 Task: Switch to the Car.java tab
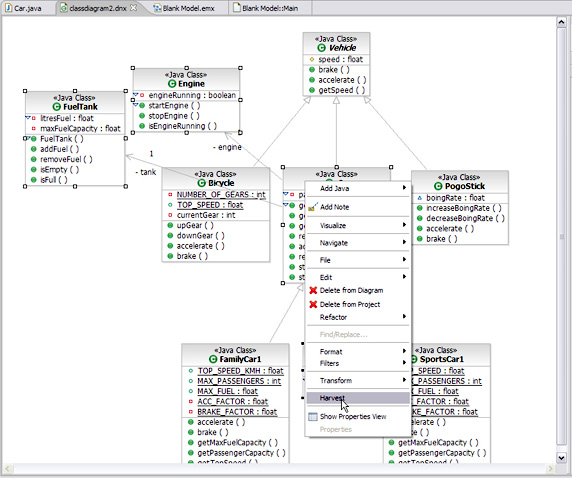[24, 8]
